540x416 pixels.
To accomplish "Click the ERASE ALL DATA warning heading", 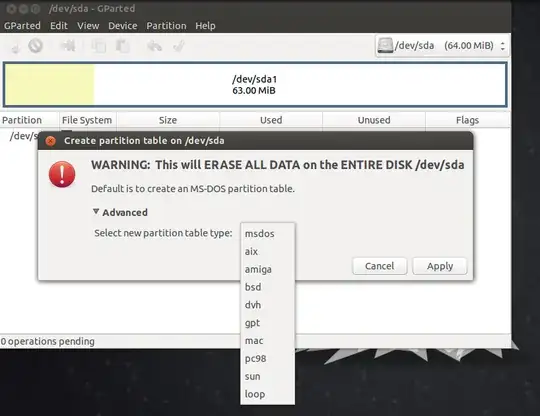I will tap(278, 165).
